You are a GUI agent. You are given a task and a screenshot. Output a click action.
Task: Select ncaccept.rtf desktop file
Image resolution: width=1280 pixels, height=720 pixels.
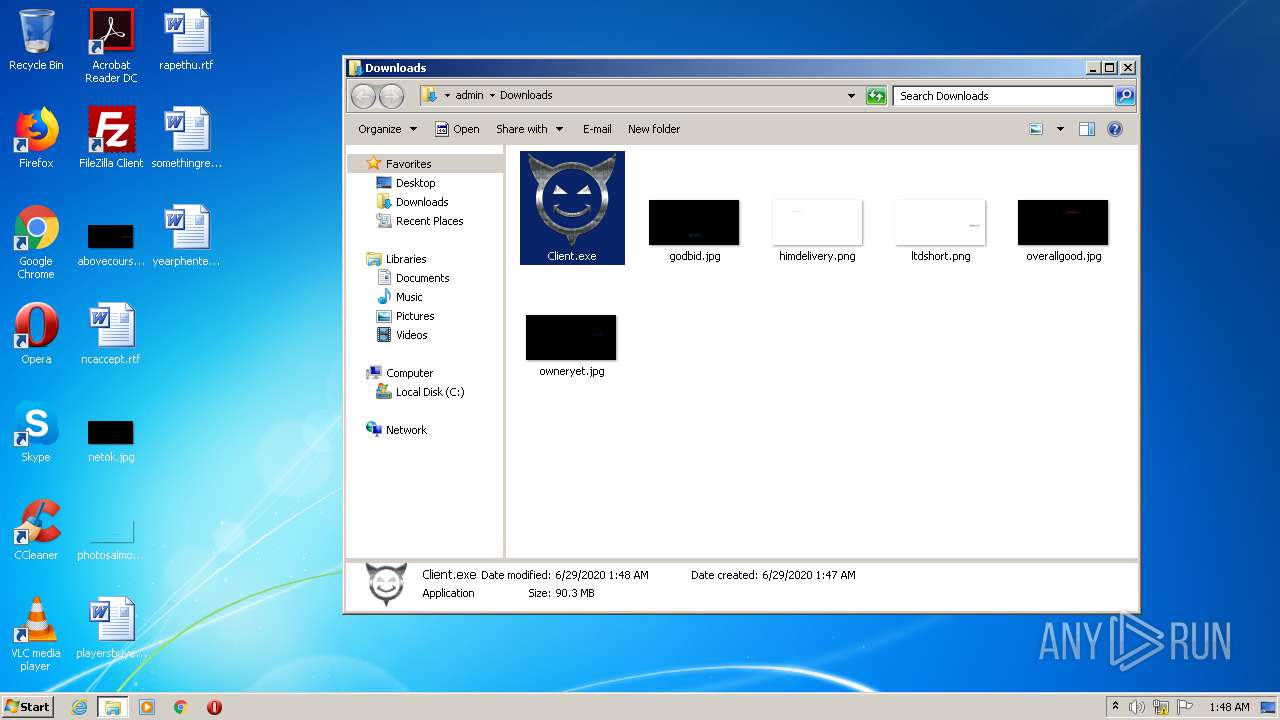[x=111, y=334]
